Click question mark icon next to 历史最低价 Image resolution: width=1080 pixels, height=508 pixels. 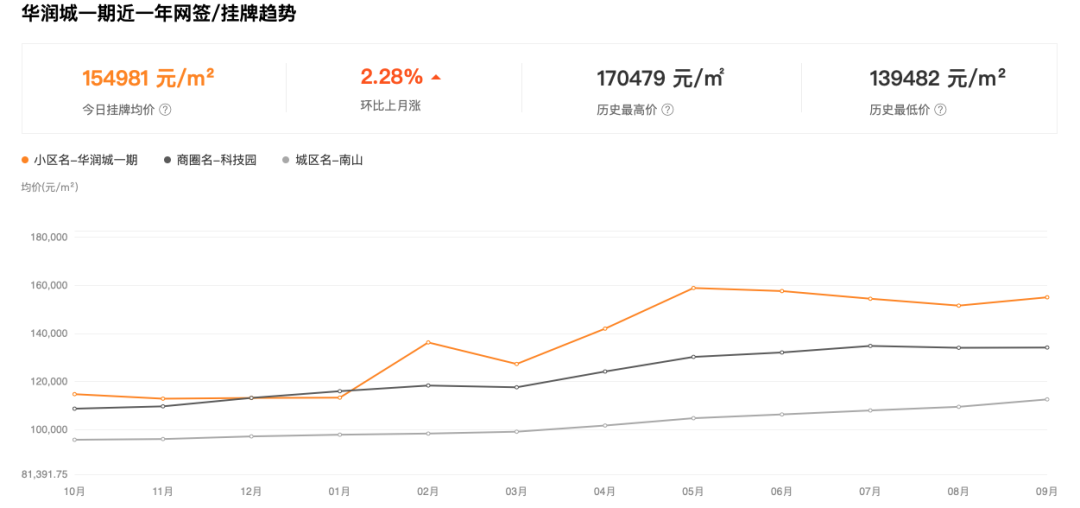pyautogui.click(x=941, y=110)
